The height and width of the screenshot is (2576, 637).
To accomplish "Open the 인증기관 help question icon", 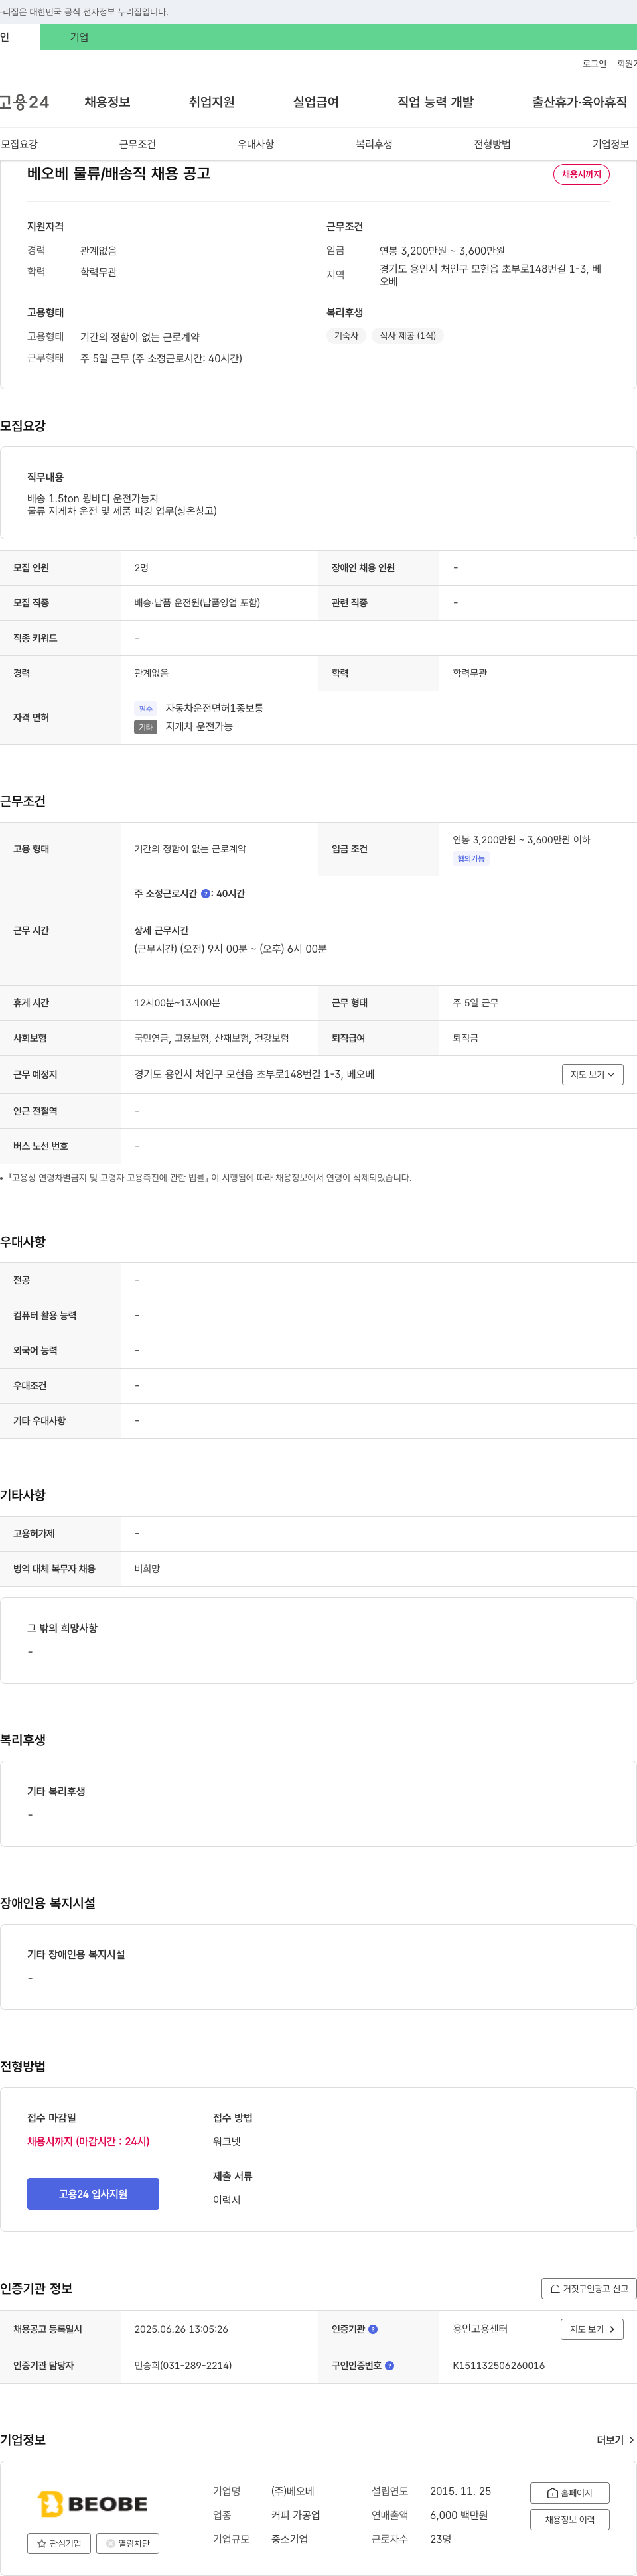I will [373, 2329].
